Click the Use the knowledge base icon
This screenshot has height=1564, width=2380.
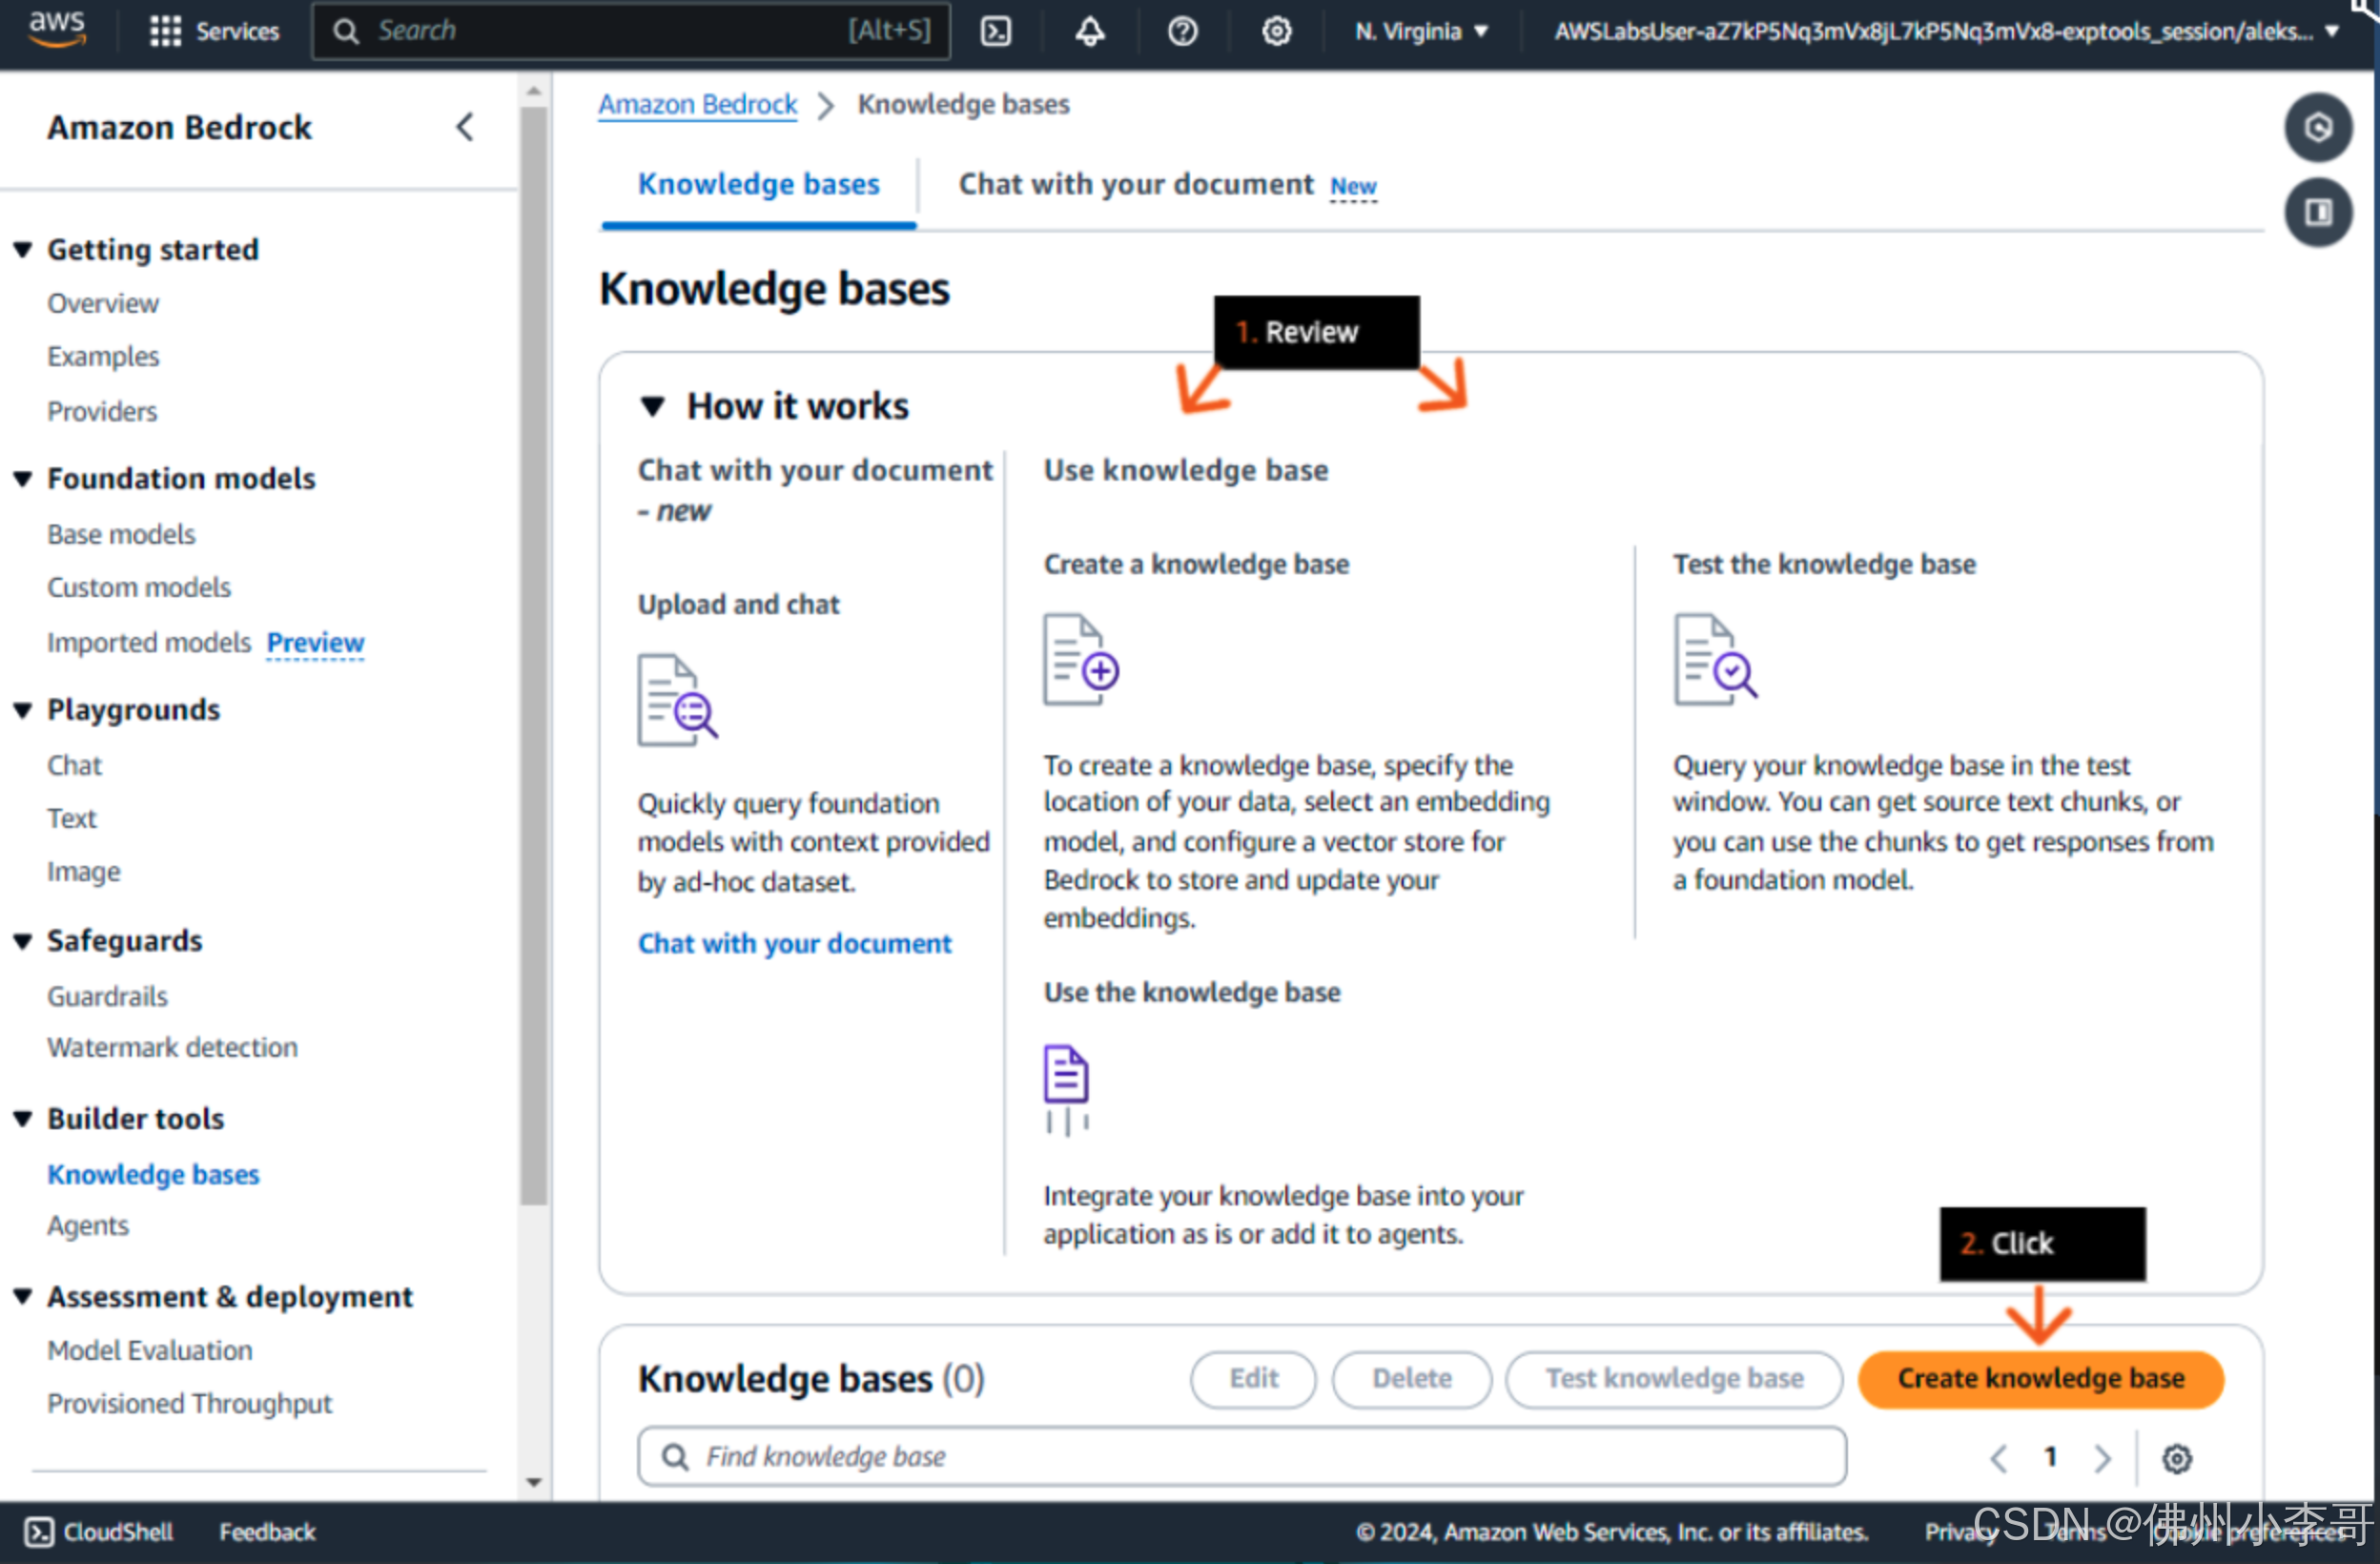(x=1067, y=1090)
